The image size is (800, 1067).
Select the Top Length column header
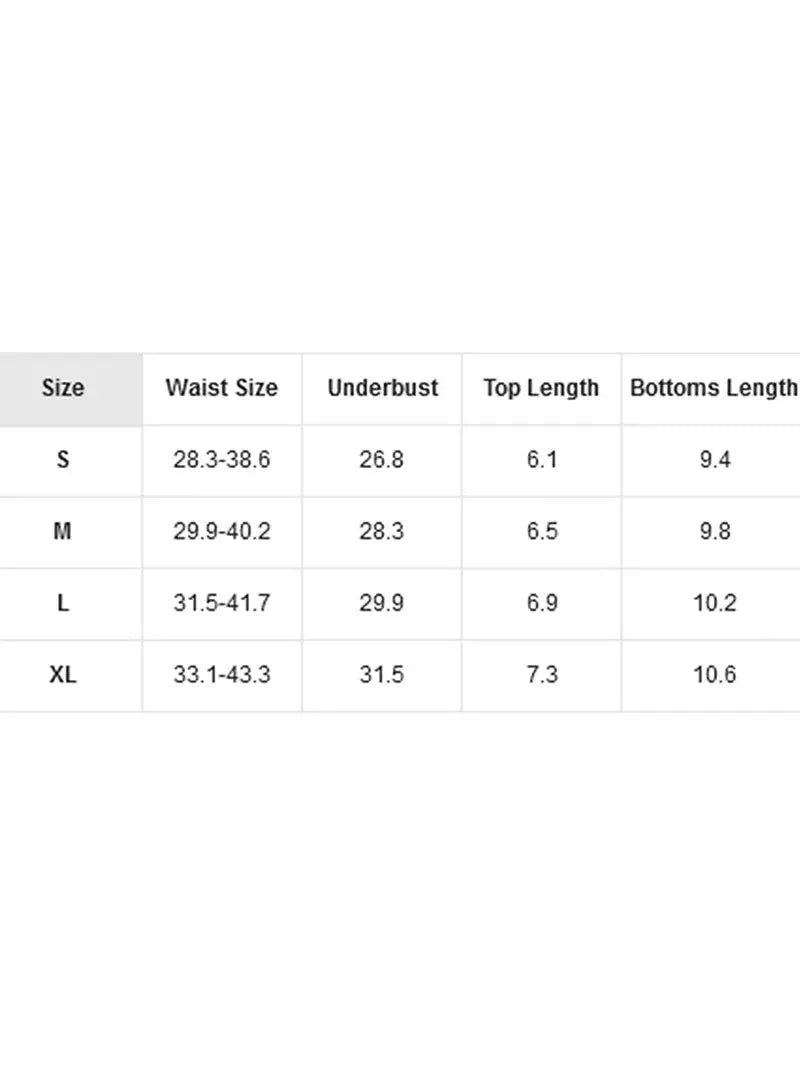541,388
